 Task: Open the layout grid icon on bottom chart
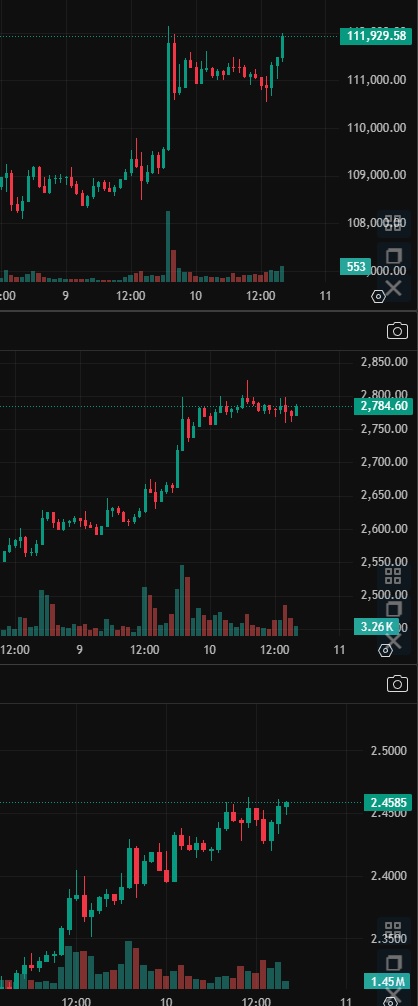pyautogui.click(x=392, y=929)
